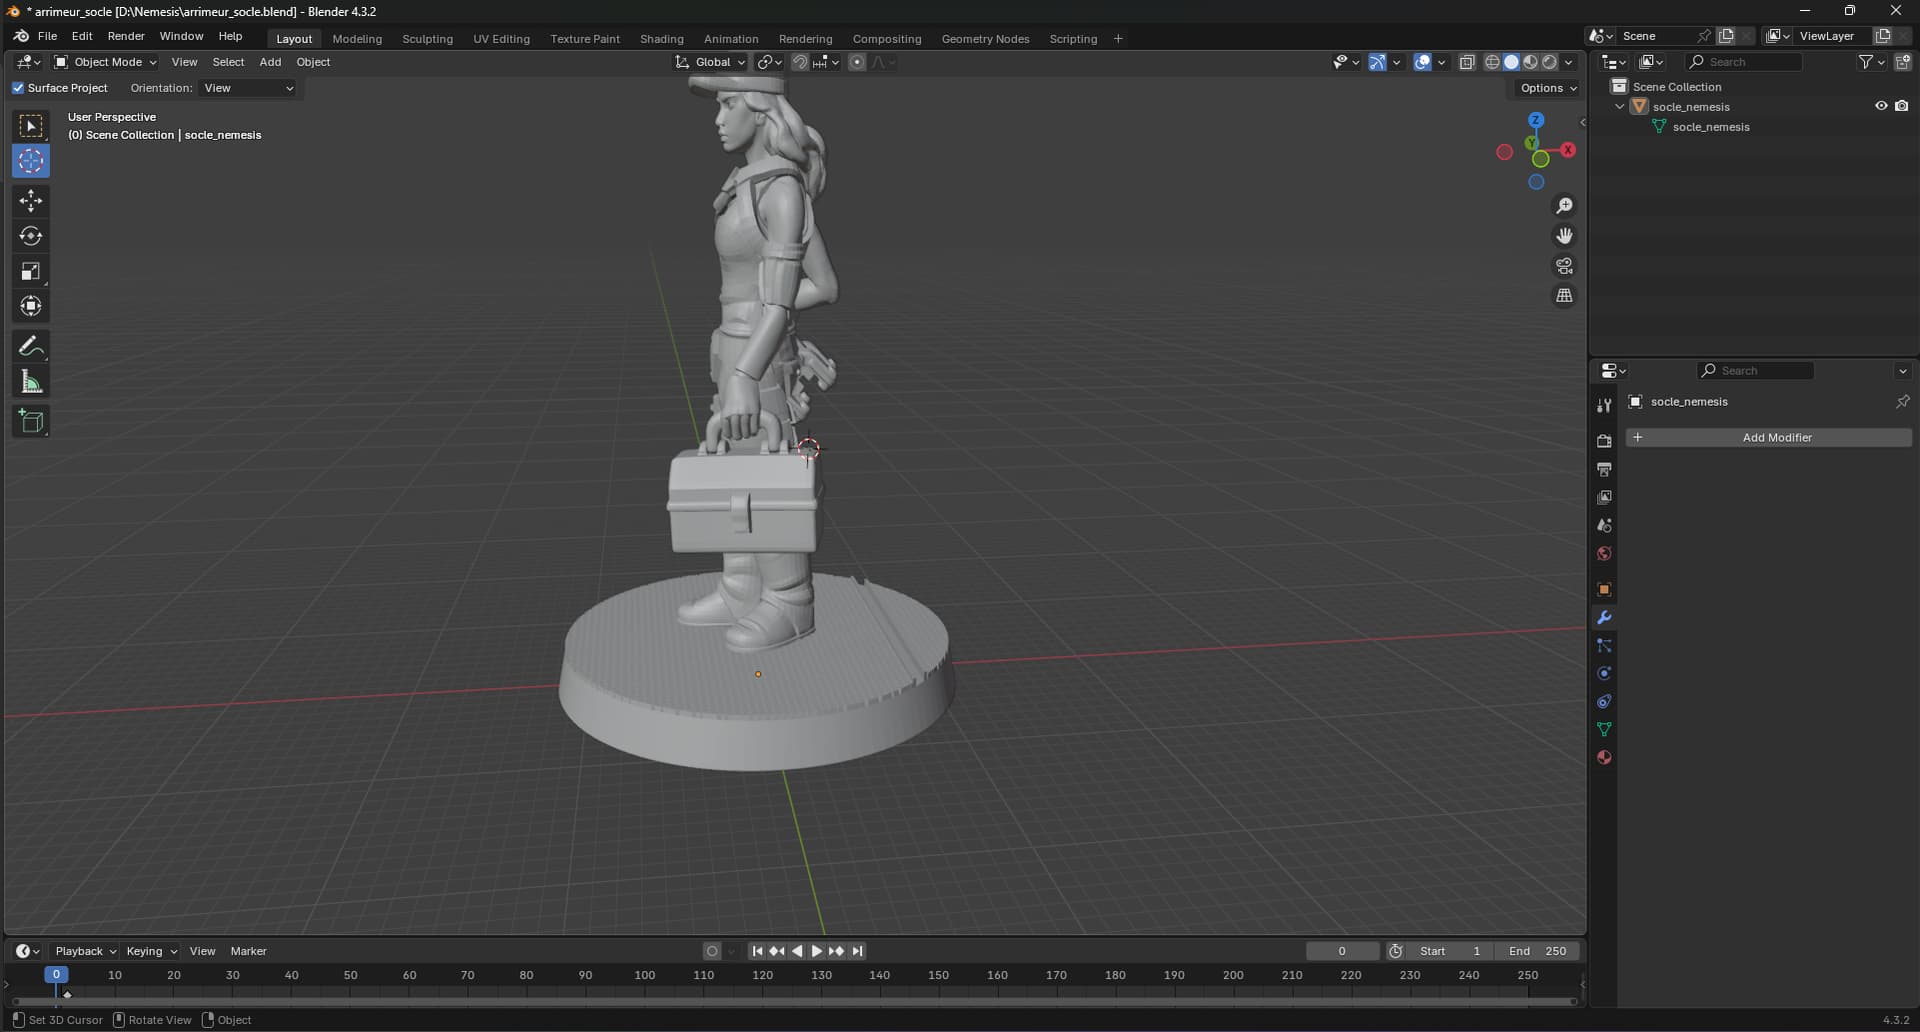Hide socle_nemesis collection in viewport
The height and width of the screenshot is (1032, 1920).
click(1880, 106)
